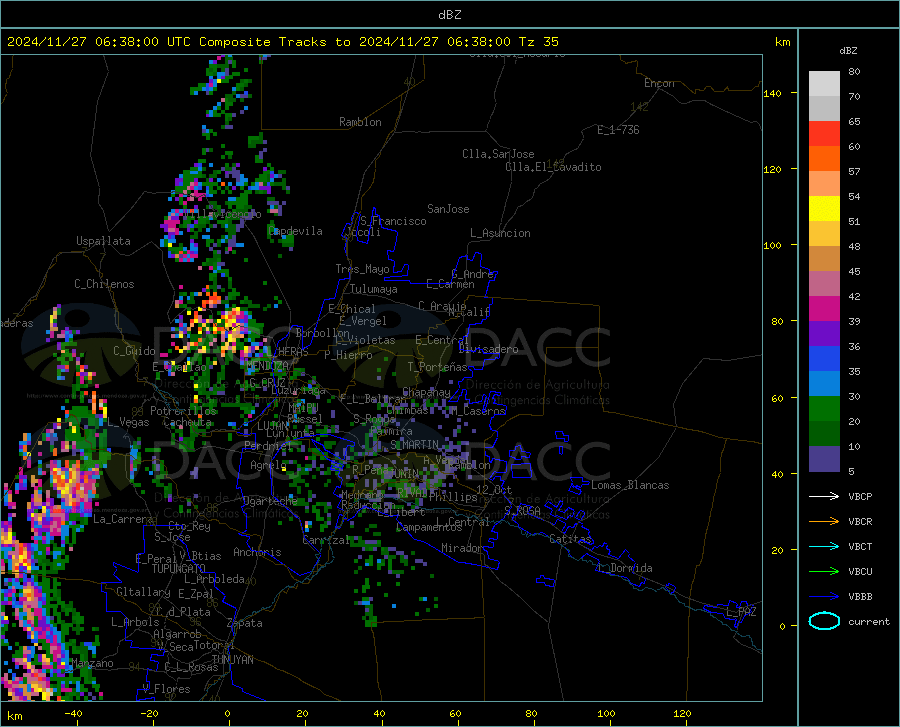Click the Tulumaya map label
900x727 pixels.
374,289
